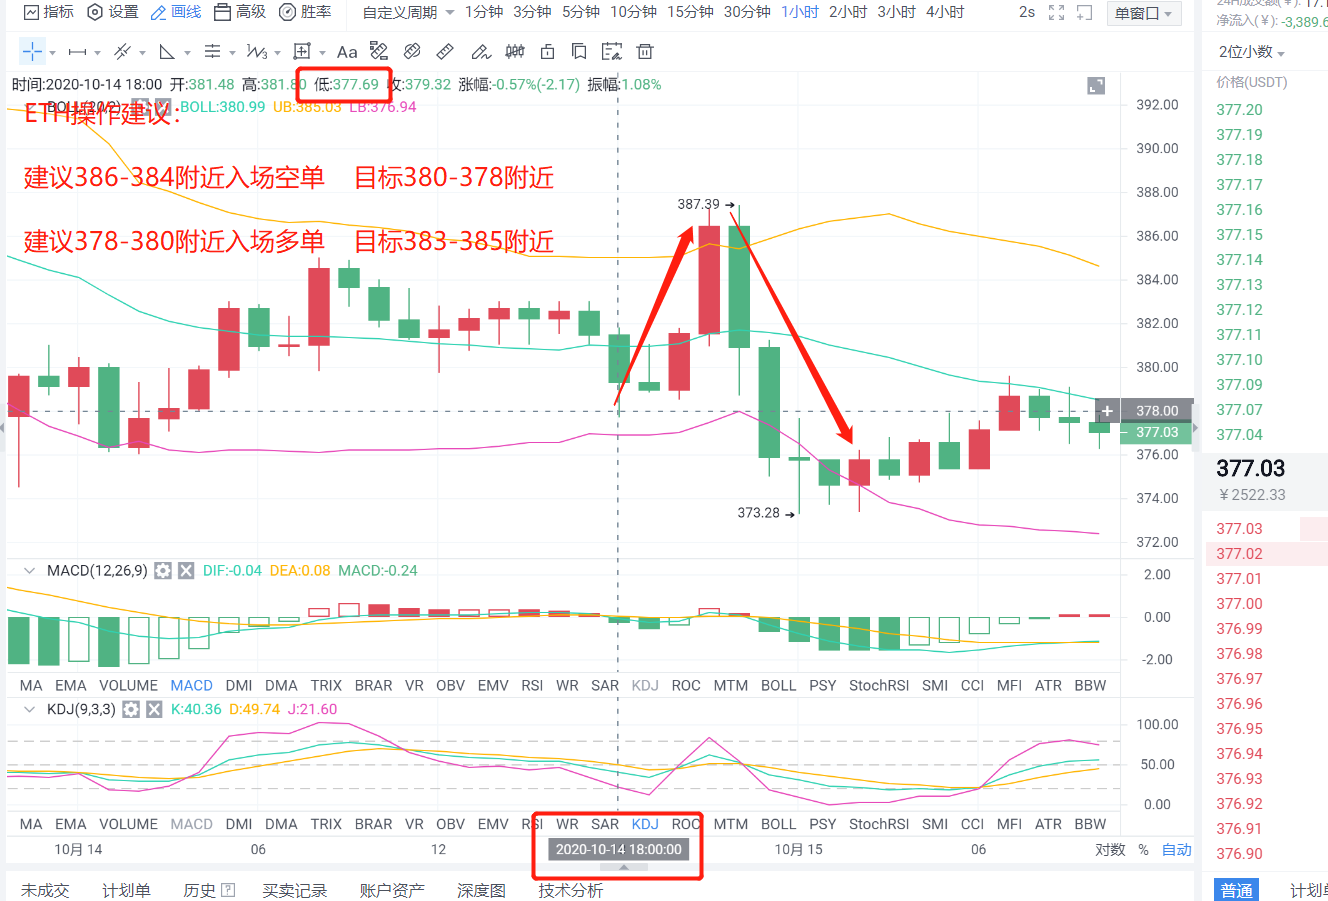Lock drawings using the padlock icon
The height and width of the screenshot is (901, 1328).
click(x=548, y=51)
